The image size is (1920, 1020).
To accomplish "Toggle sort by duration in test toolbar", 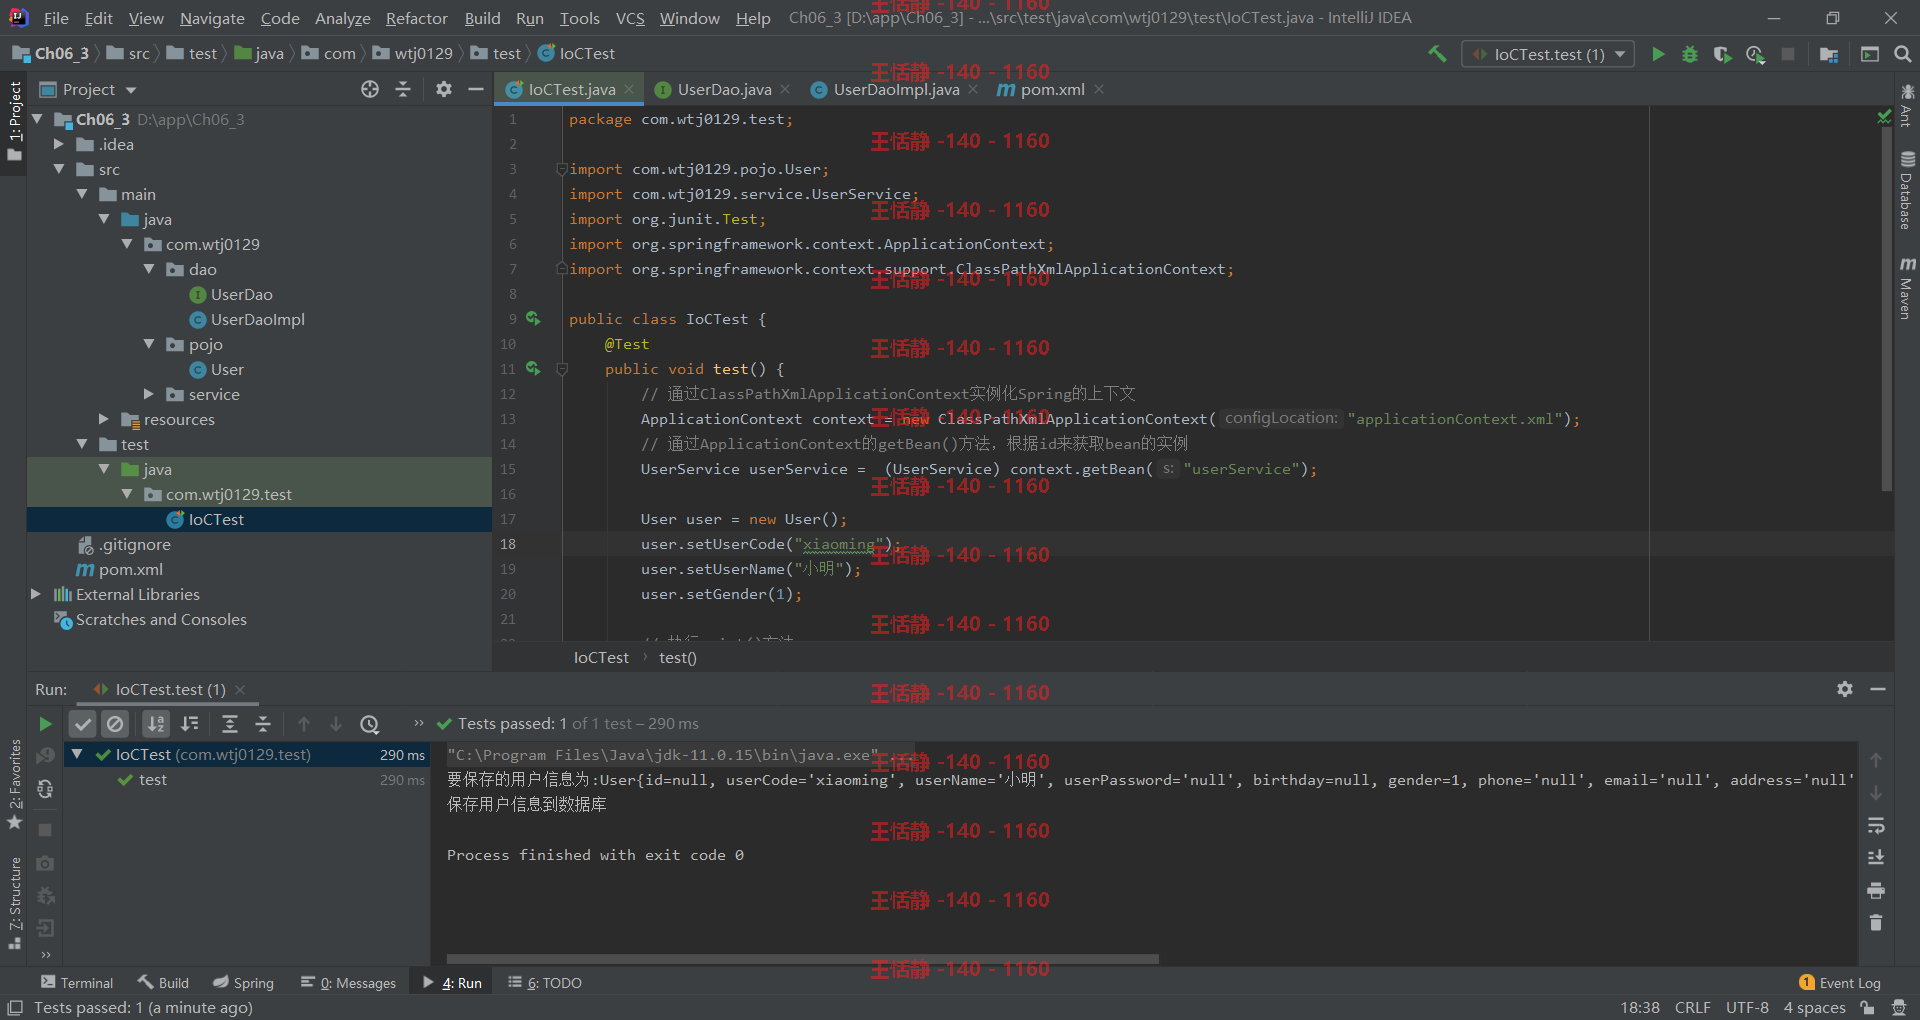I will point(190,724).
